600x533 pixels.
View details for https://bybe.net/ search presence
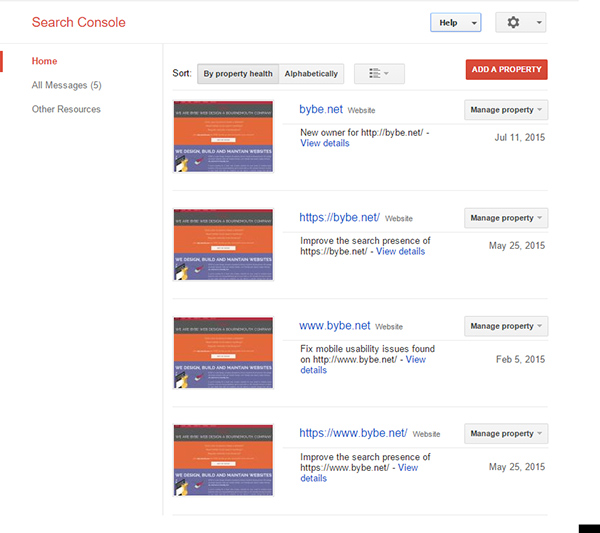coord(400,251)
